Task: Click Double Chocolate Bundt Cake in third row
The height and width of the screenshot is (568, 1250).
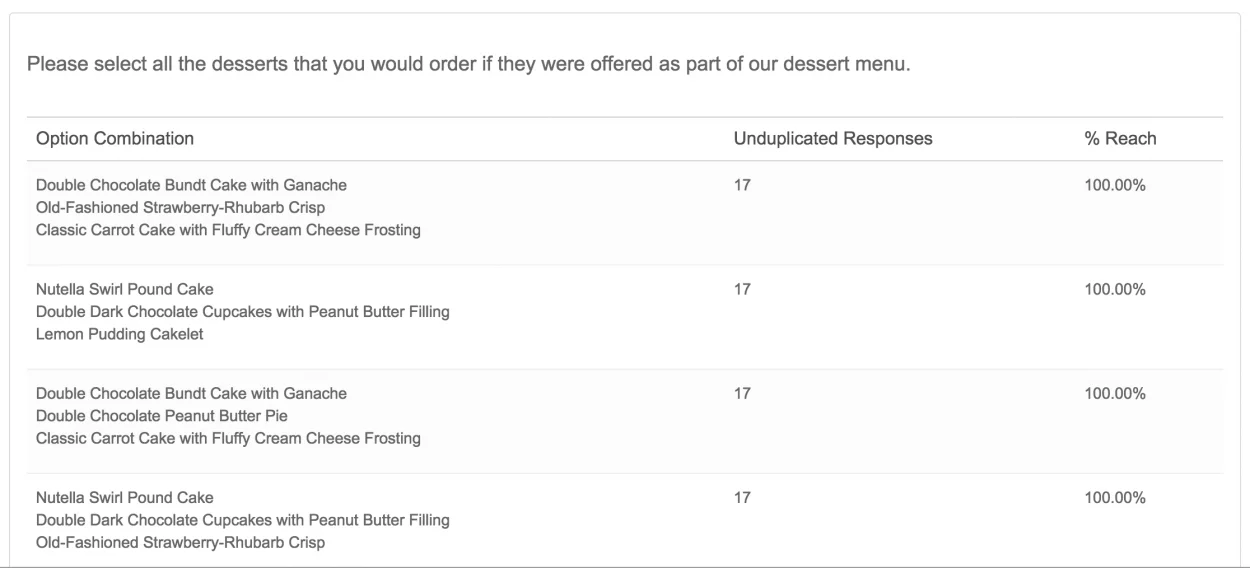Action: tap(191, 394)
